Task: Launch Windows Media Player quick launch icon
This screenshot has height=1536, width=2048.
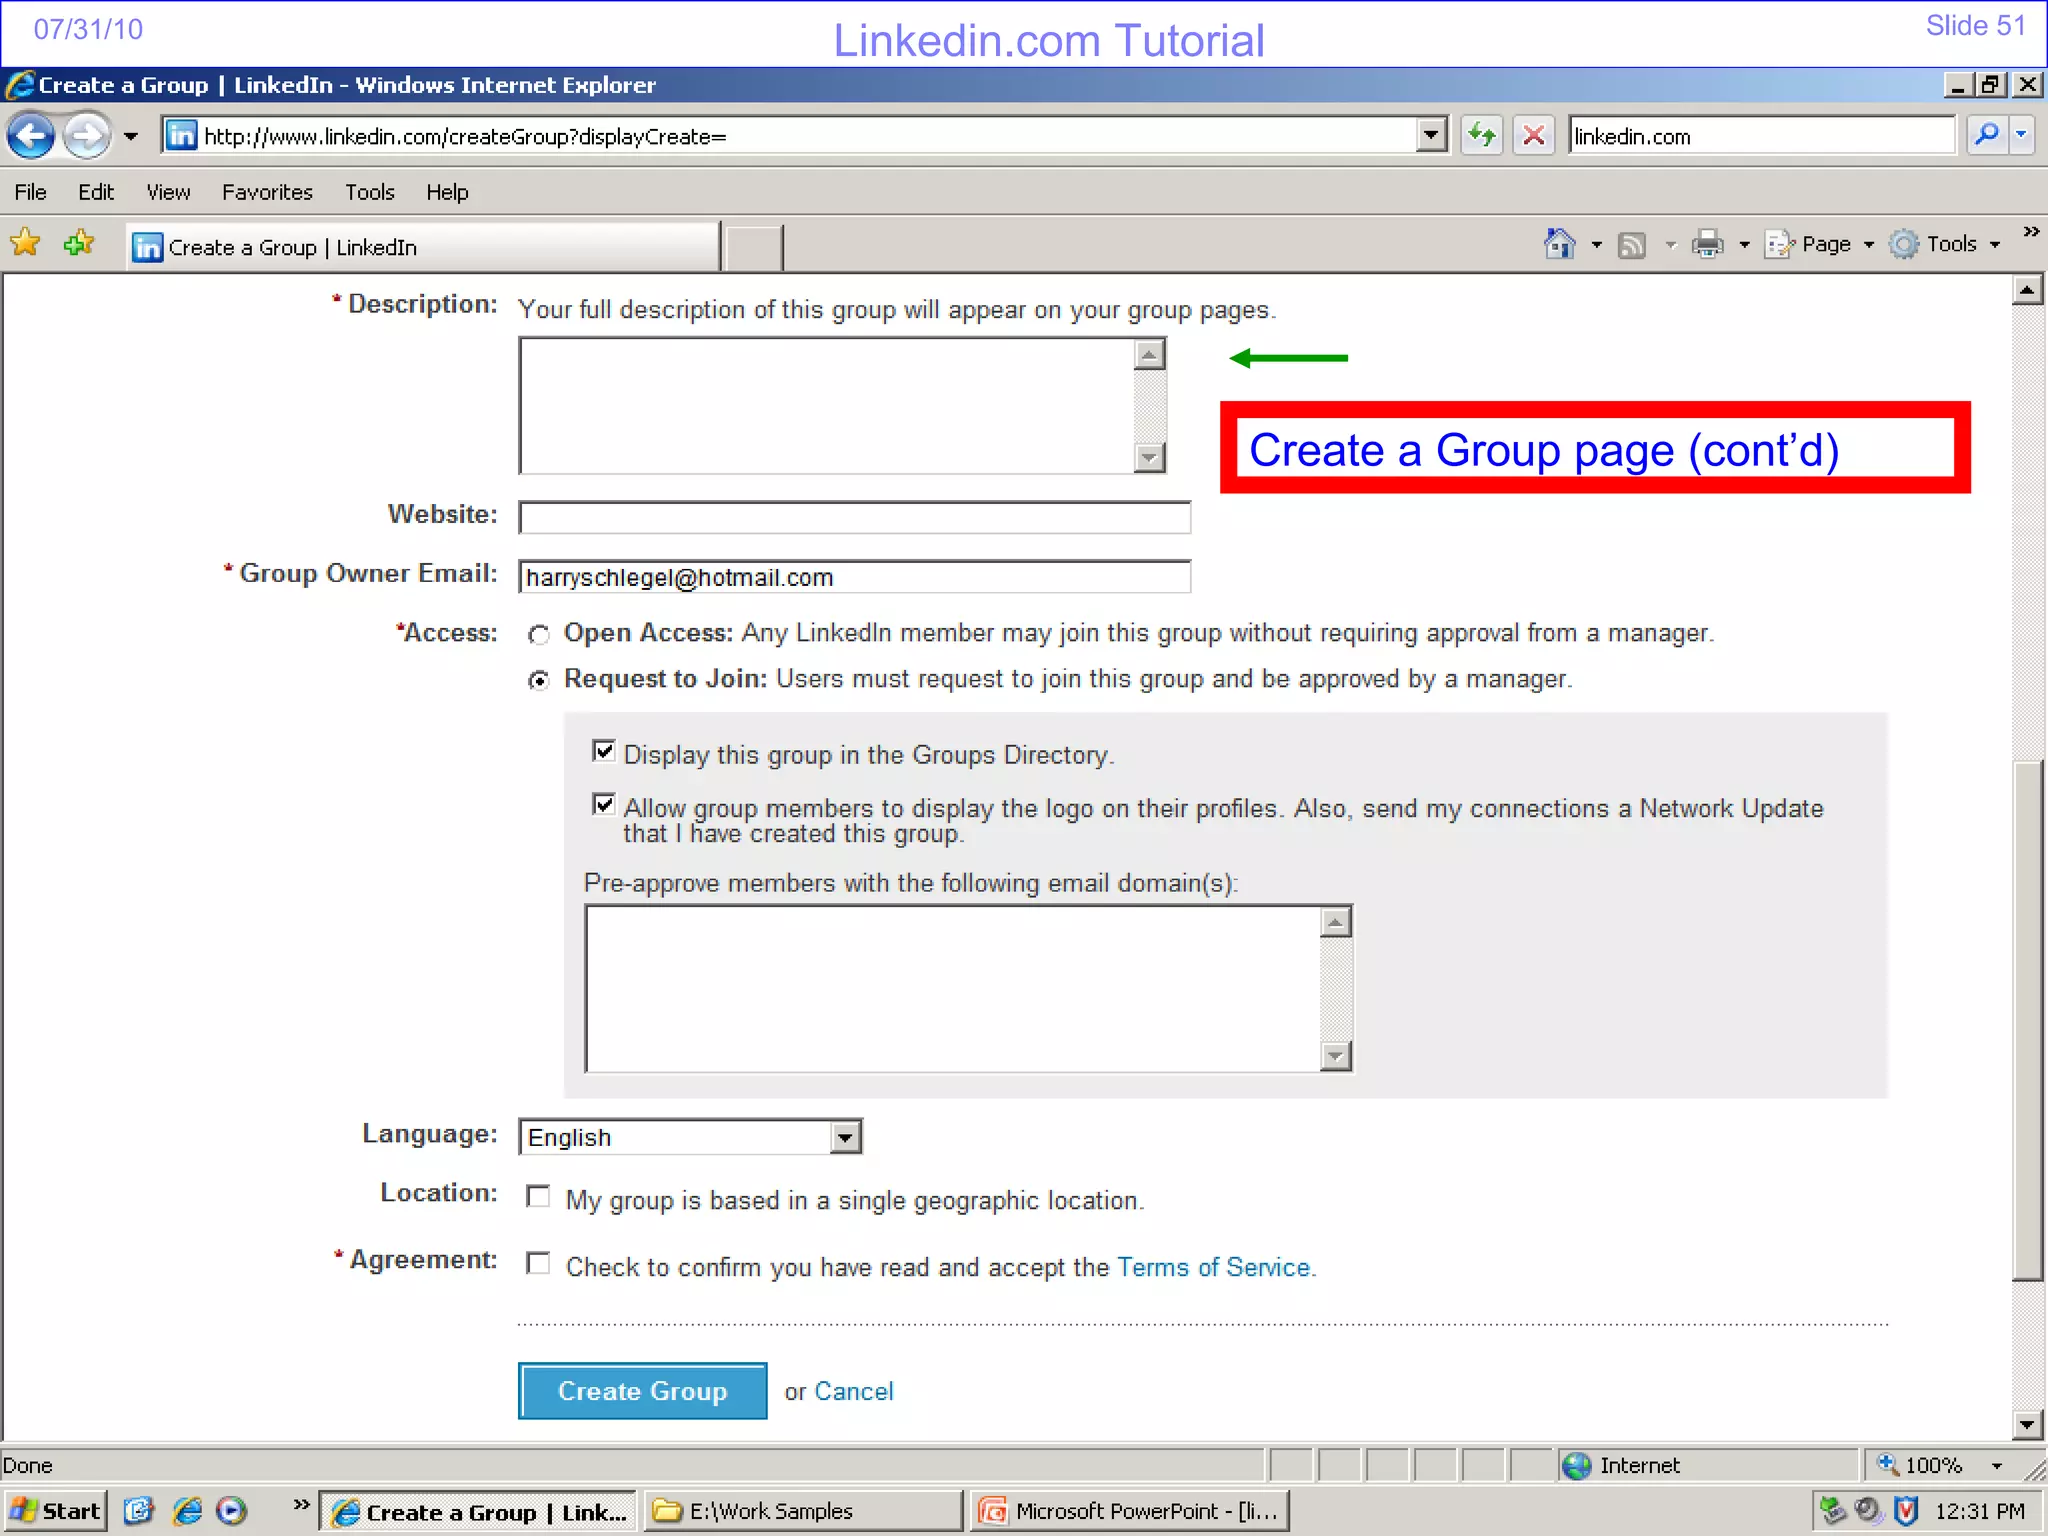Action: [x=232, y=1511]
